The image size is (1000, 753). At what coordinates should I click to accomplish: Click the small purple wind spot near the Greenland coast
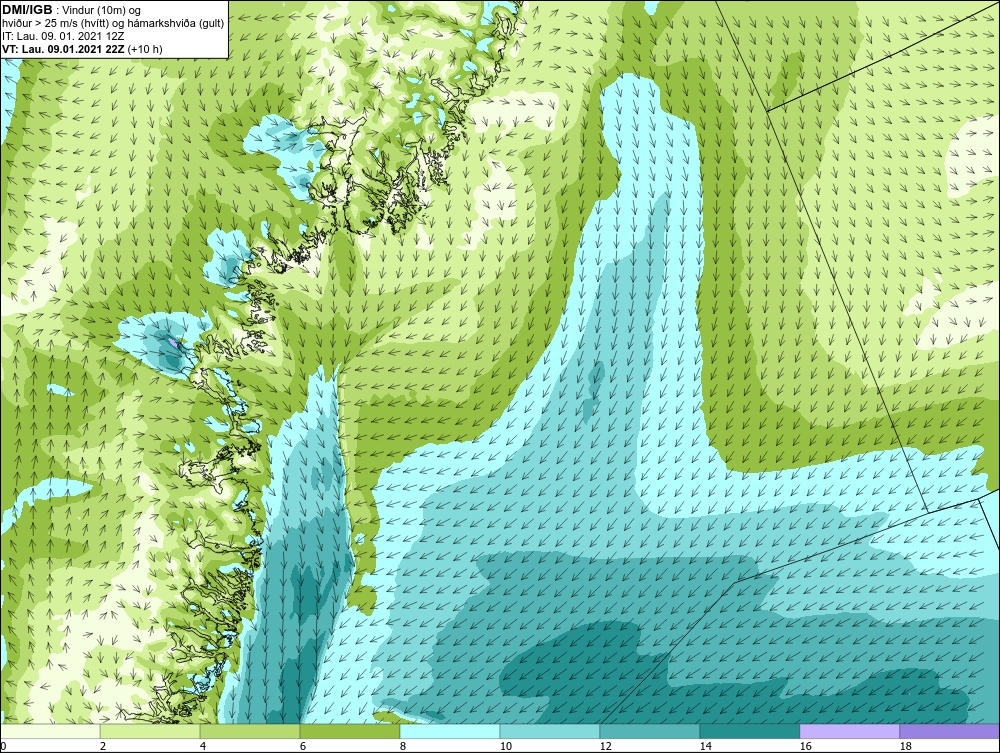(175, 343)
